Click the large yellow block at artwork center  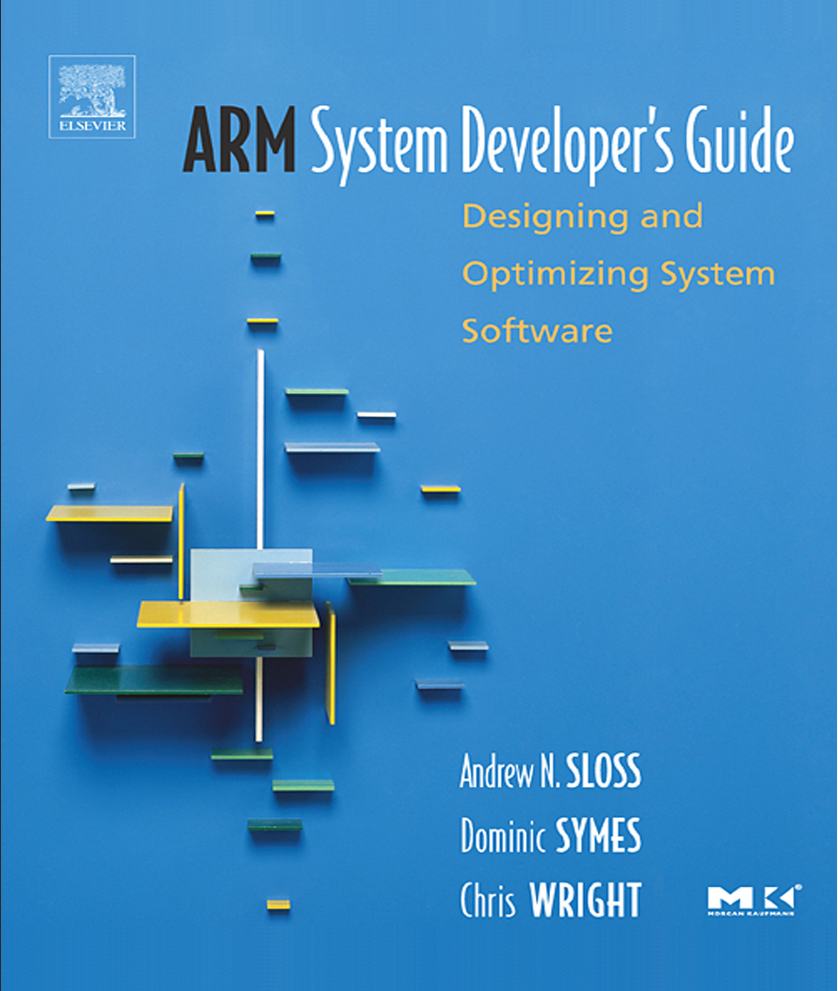[x=228, y=614]
